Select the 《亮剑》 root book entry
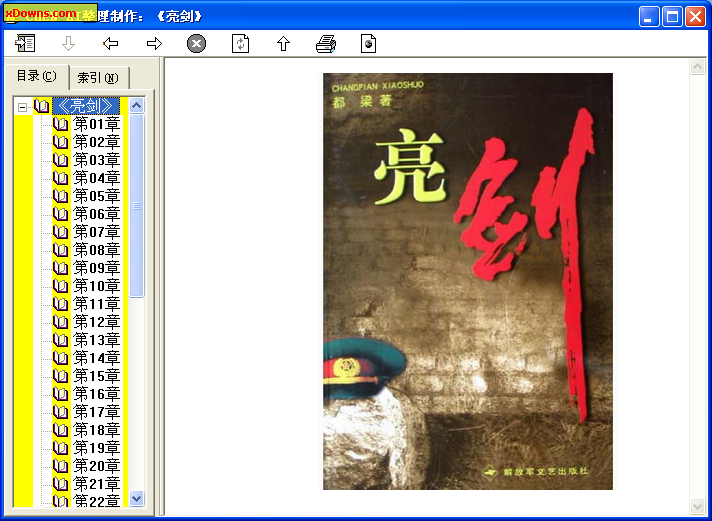The image size is (712, 521). pos(86,106)
